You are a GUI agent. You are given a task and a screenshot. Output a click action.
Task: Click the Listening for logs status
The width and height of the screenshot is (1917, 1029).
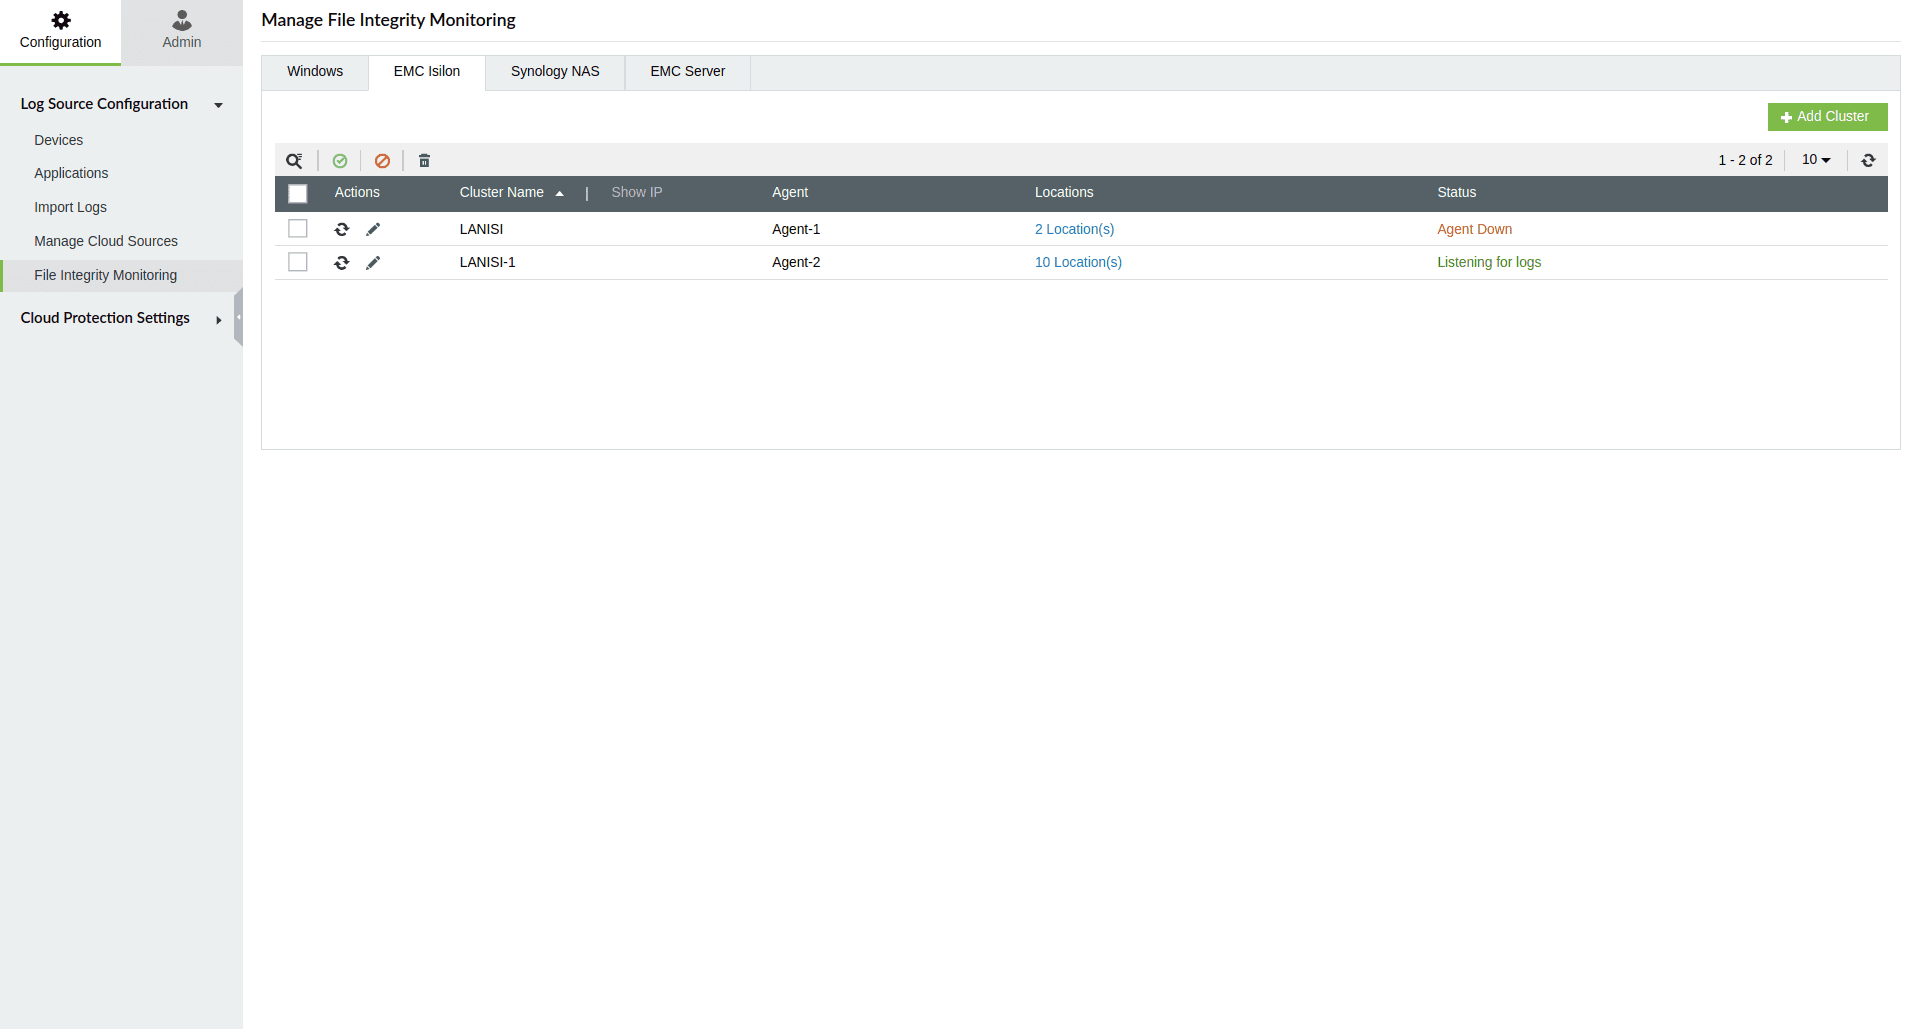pos(1489,262)
